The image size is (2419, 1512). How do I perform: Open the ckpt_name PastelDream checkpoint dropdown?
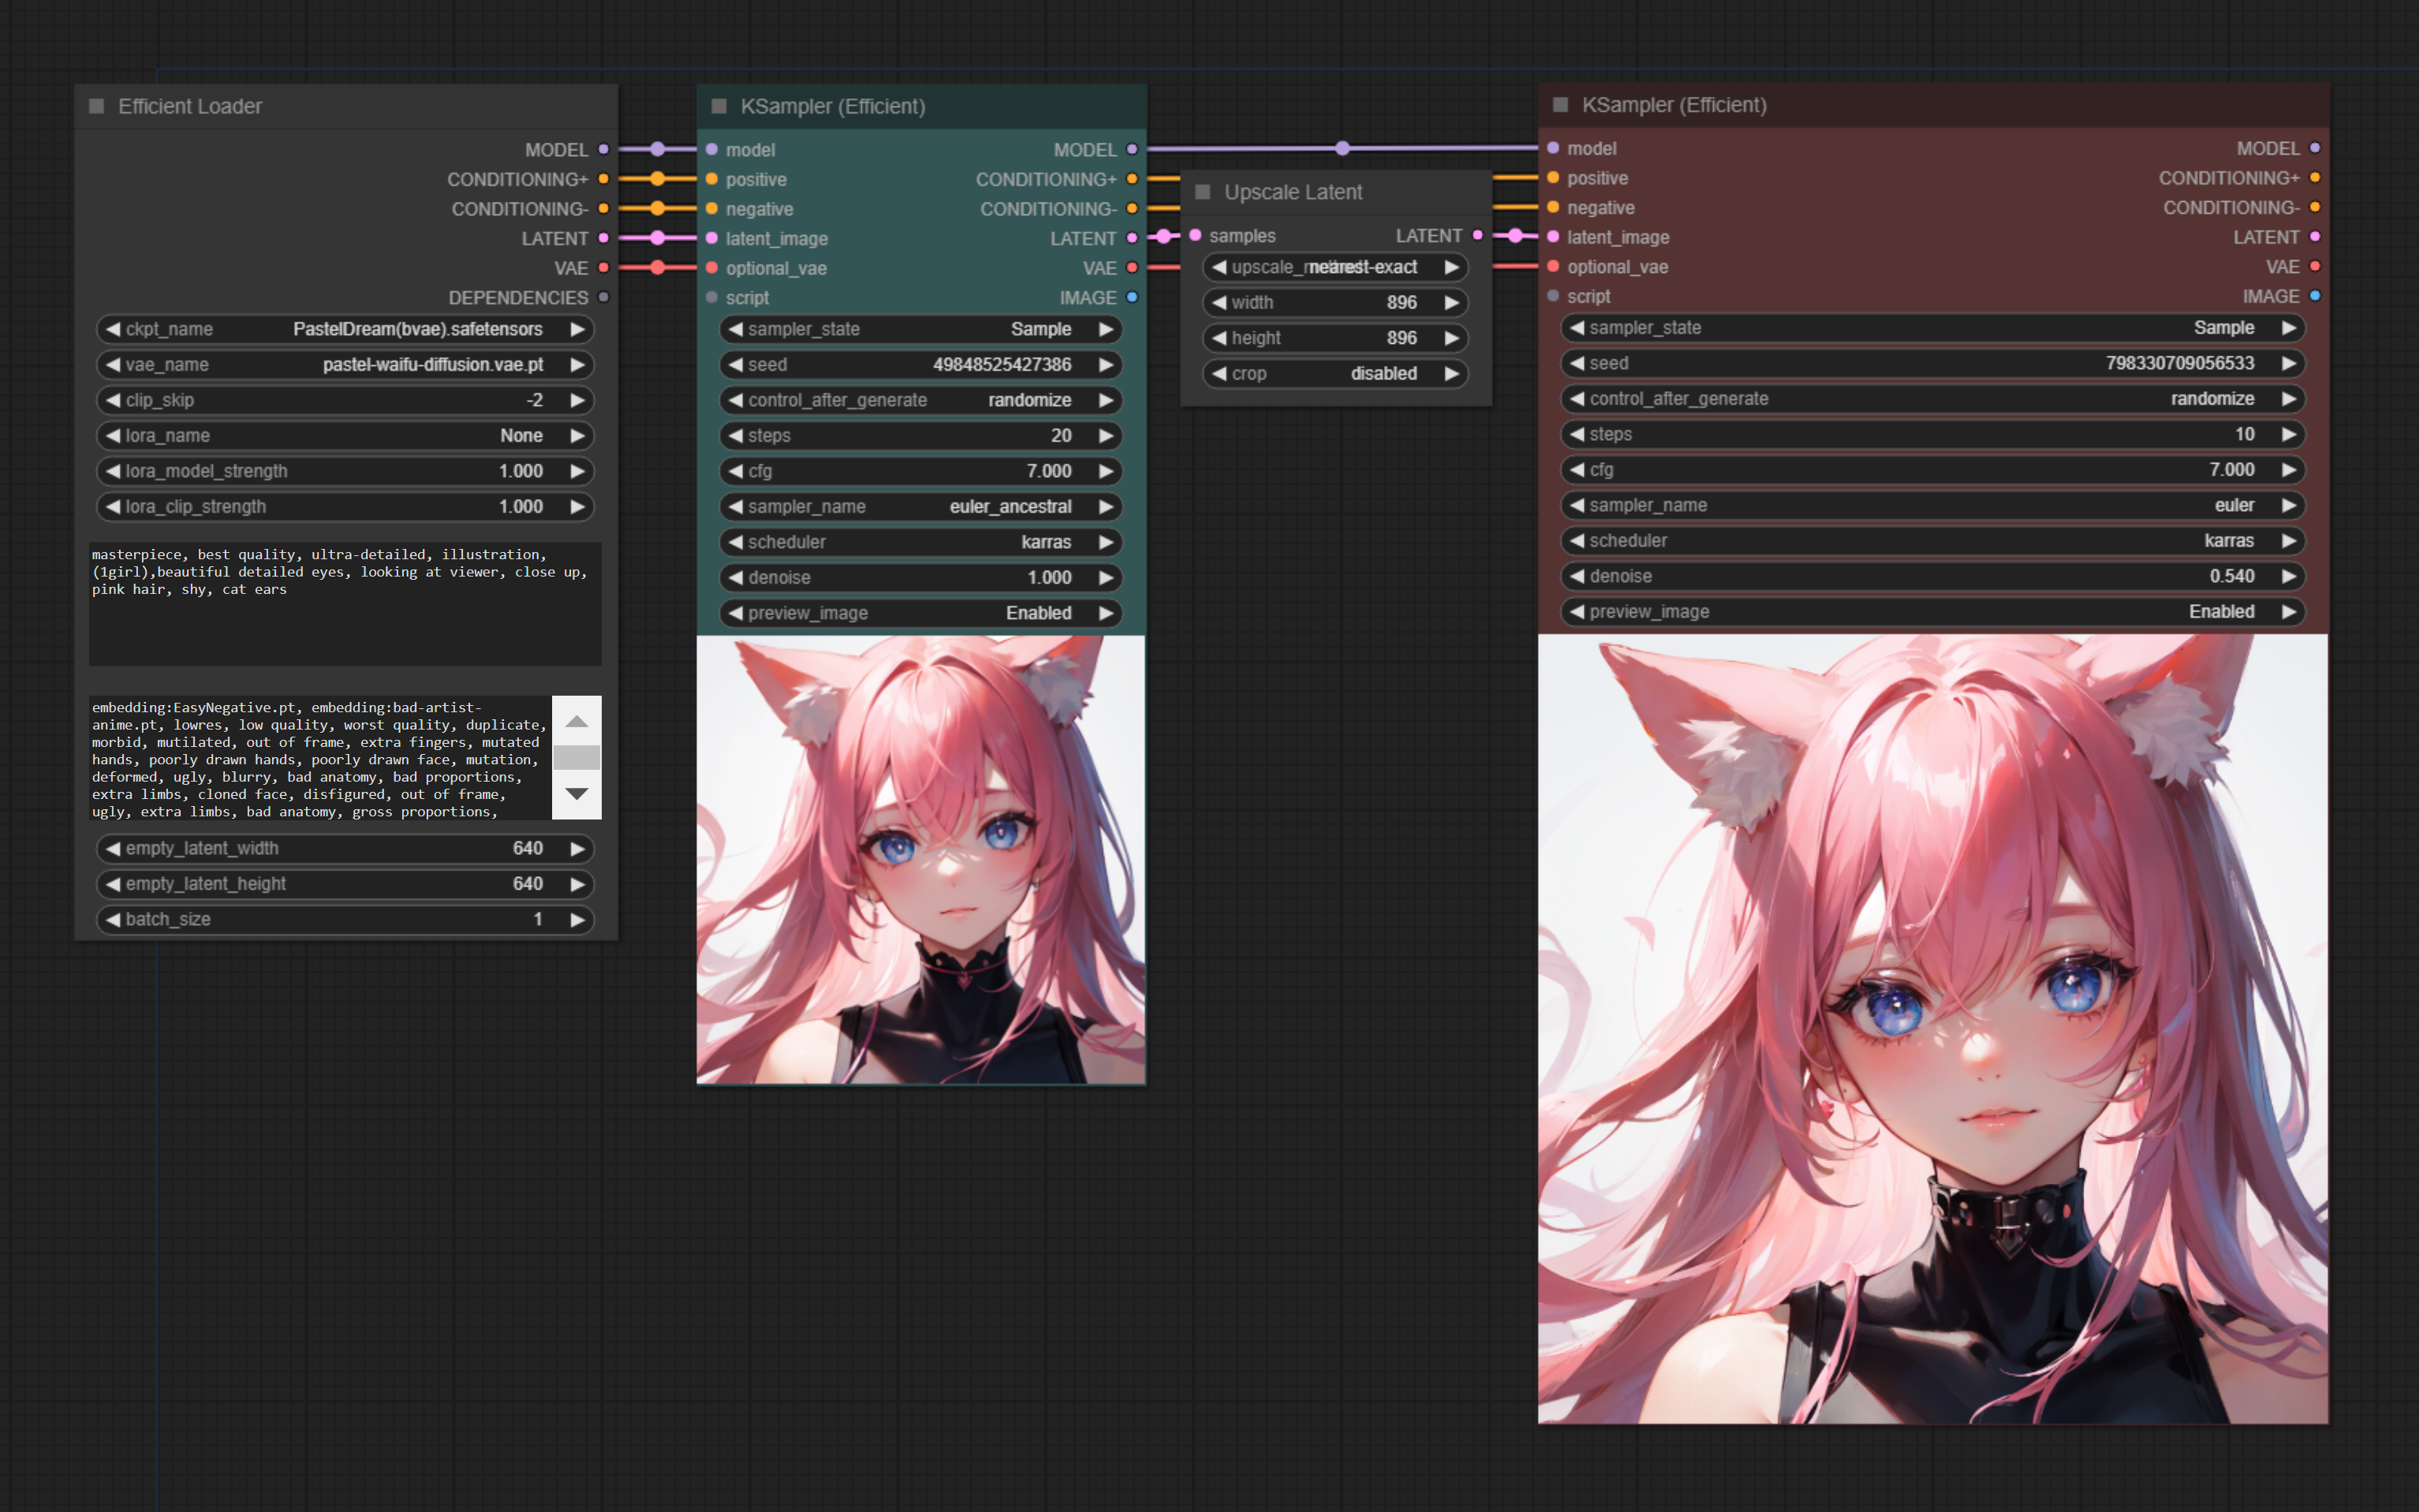345,329
